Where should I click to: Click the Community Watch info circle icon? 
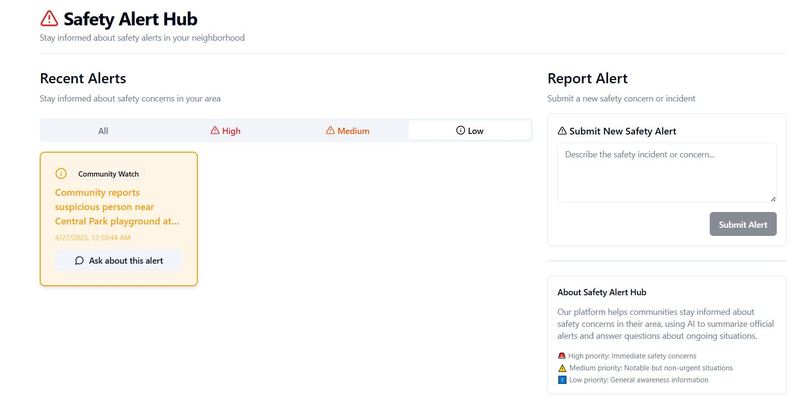(x=61, y=173)
